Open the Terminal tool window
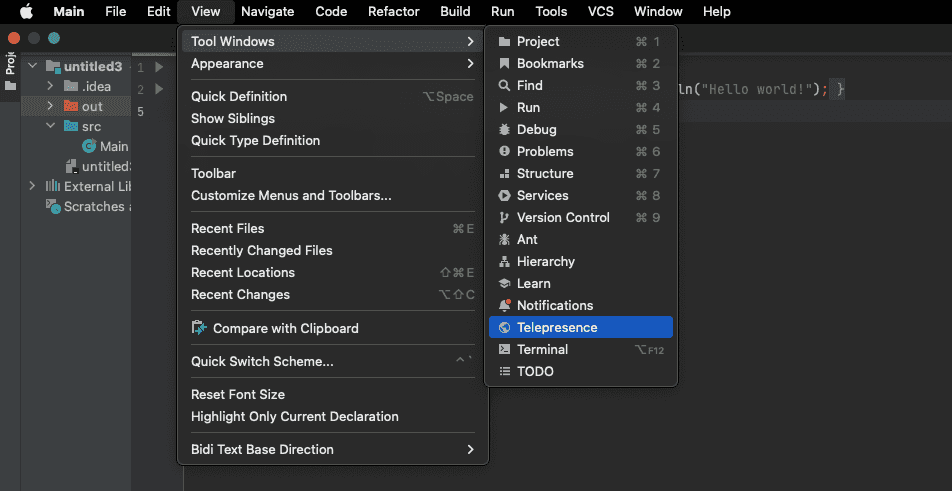The height and width of the screenshot is (491, 952). [x=581, y=350]
